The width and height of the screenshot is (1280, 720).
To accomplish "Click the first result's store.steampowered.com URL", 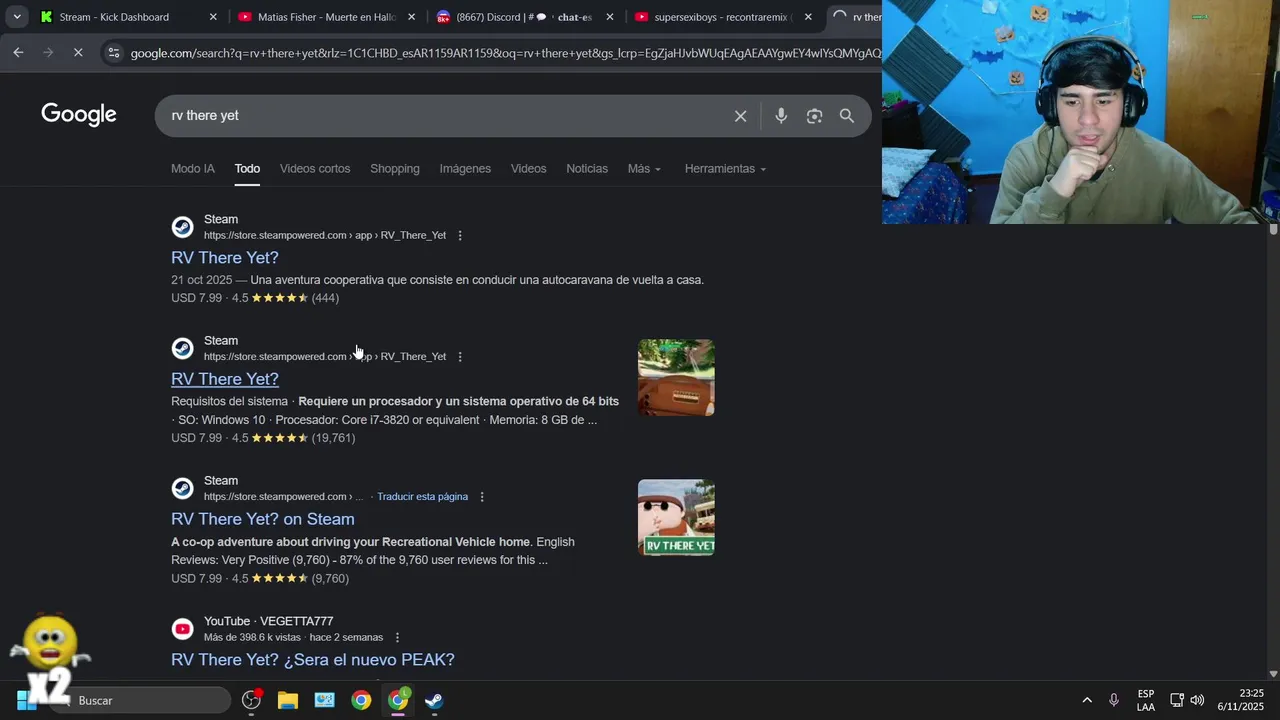I will [x=325, y=236].
